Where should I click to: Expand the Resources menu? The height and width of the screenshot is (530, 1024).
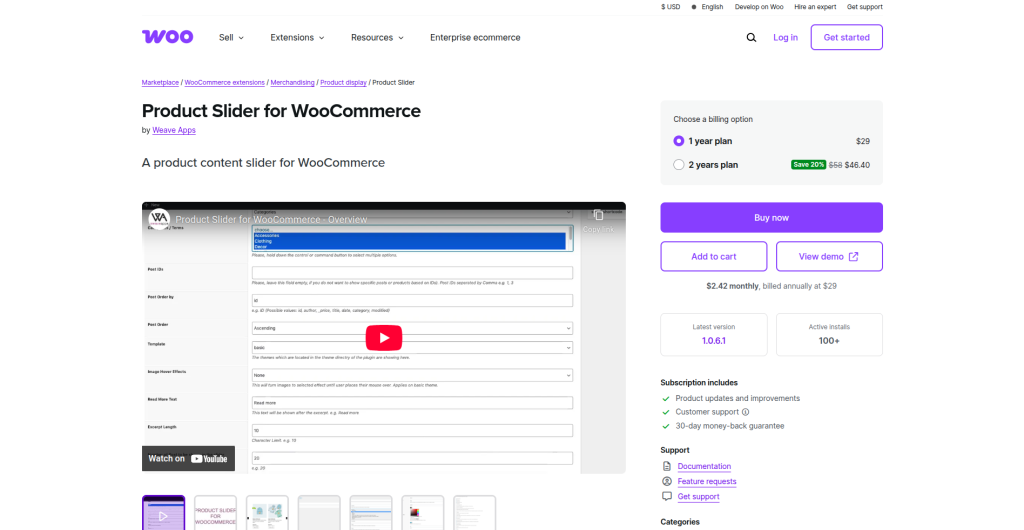tap(377, 37)
